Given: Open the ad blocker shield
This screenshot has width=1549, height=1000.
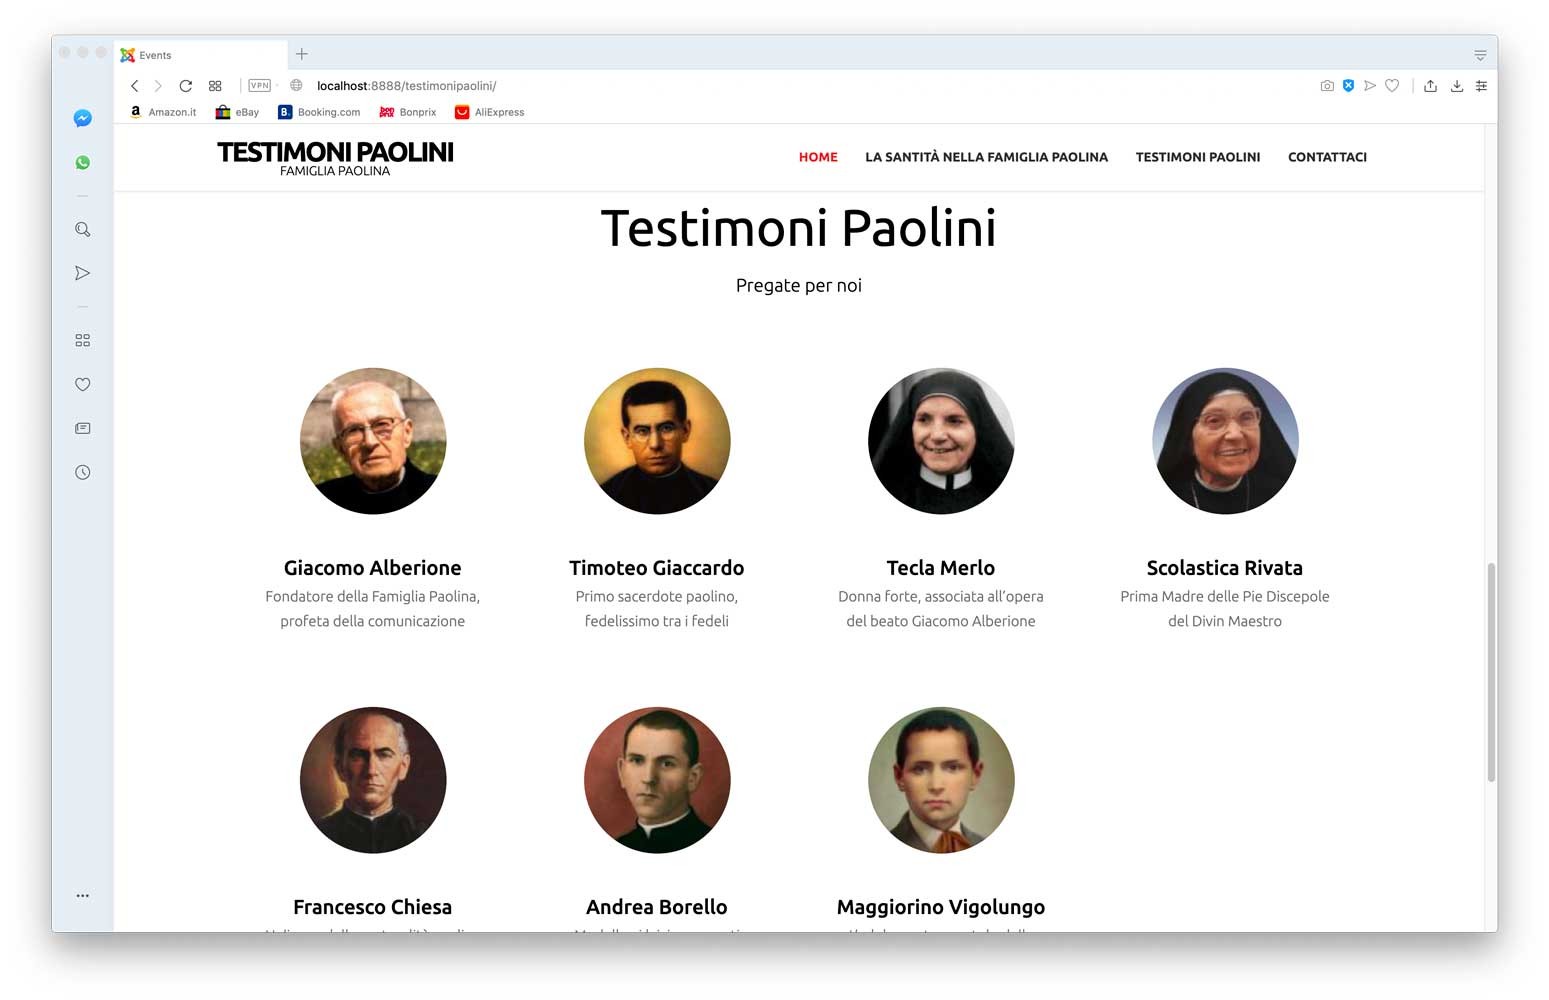Looking at the screenshot, I should tap(1348, 86).
